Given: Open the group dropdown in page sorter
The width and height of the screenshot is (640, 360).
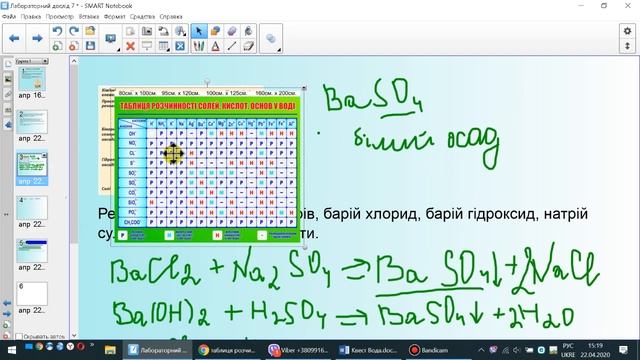Looking at the screenshot, I should coord(45,61).
